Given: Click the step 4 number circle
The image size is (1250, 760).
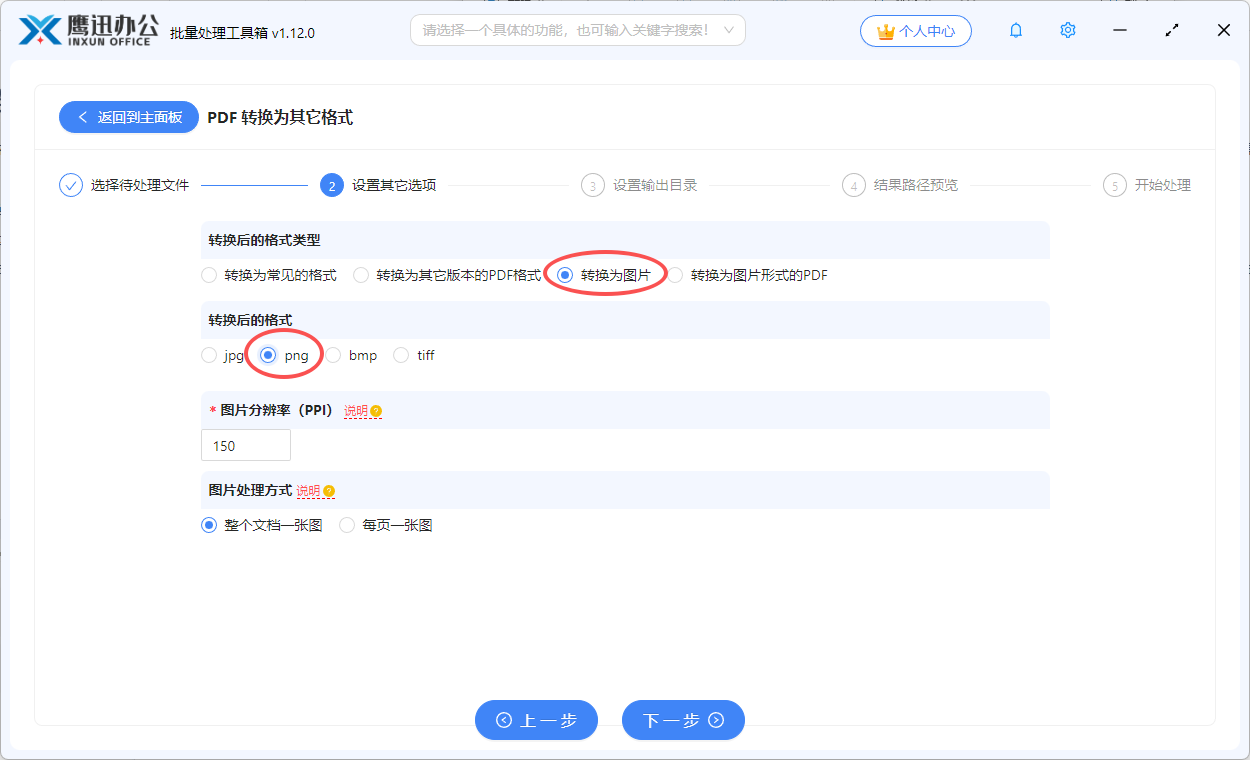Looking at the screenshot, I should tap(854, 185).
